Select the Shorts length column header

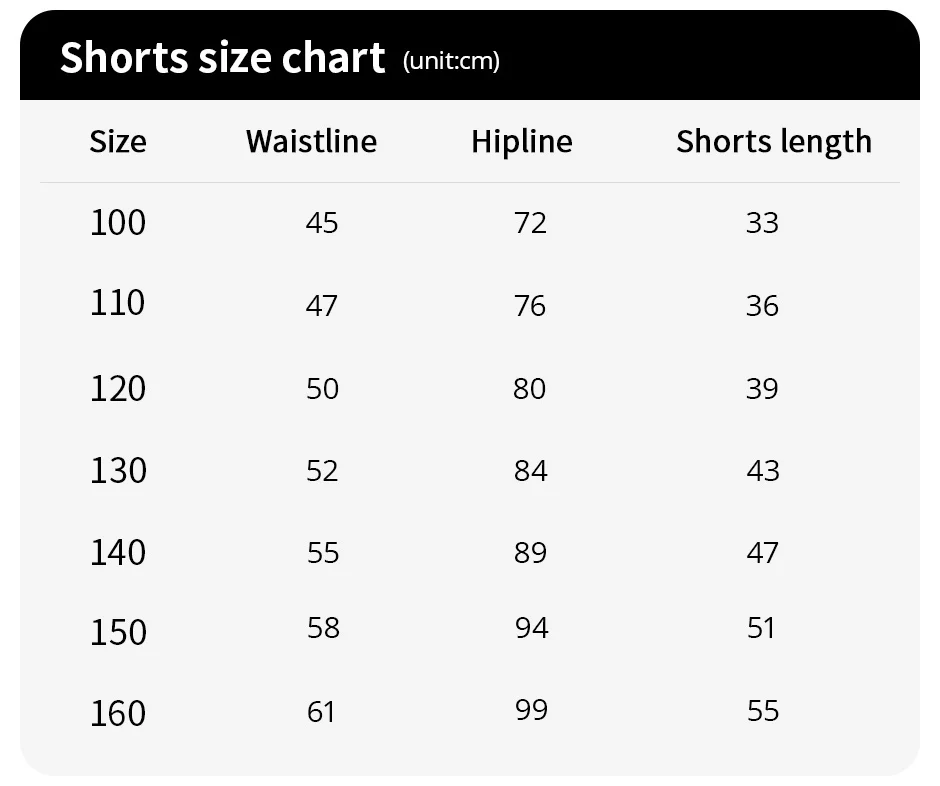click(774, 141)
